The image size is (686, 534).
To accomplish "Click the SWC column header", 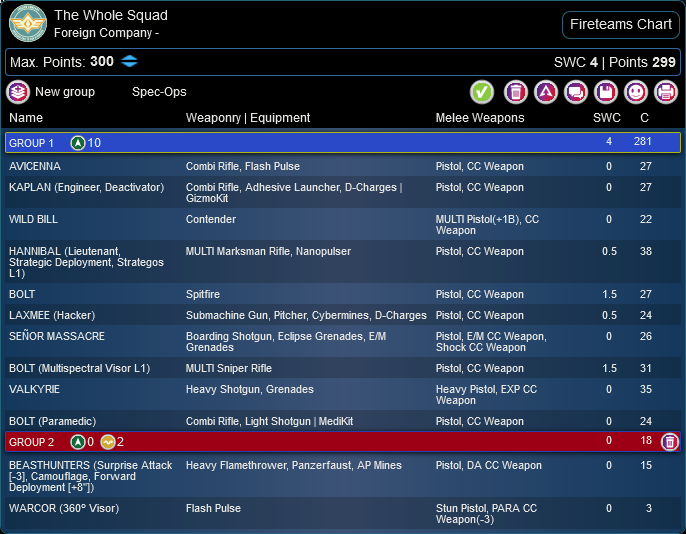I will [x=607, y=118].
